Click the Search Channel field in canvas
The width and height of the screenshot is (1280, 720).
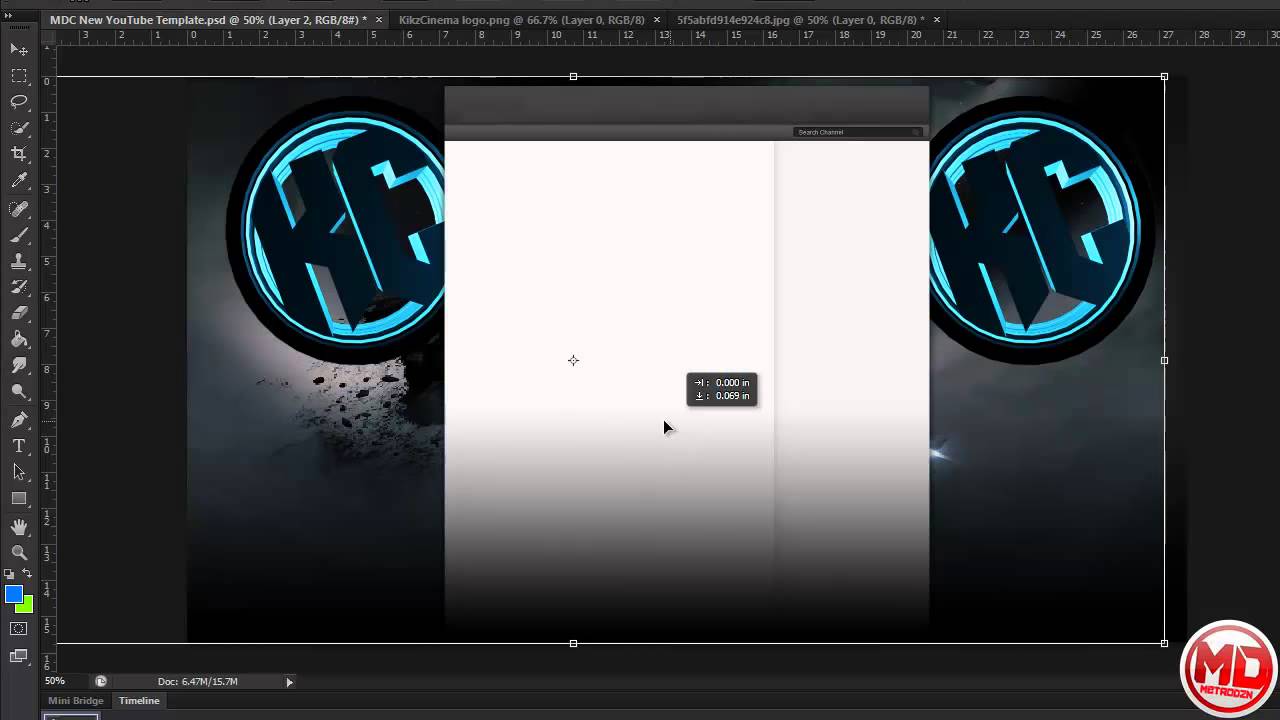(x=858, y=132)
